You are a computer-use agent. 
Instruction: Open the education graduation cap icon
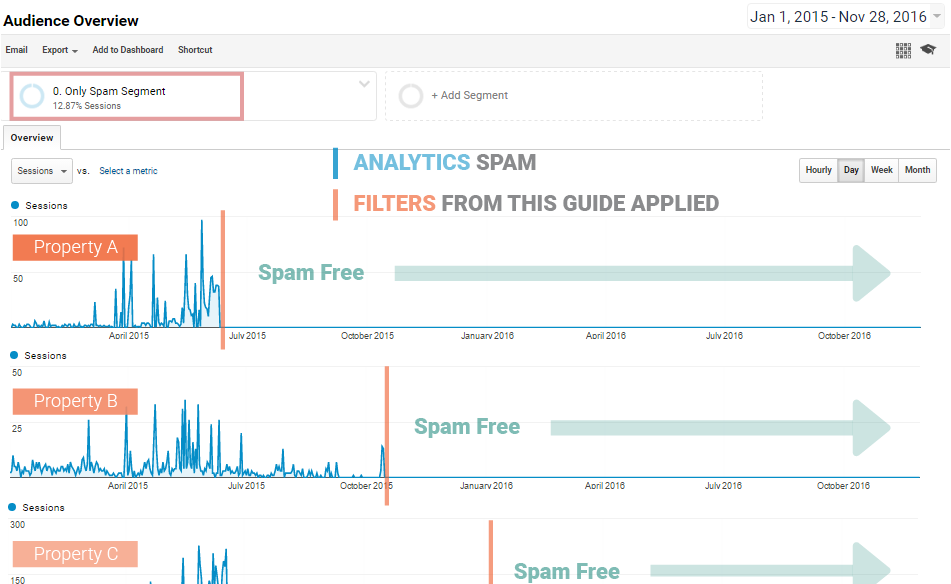coord(928,49)
